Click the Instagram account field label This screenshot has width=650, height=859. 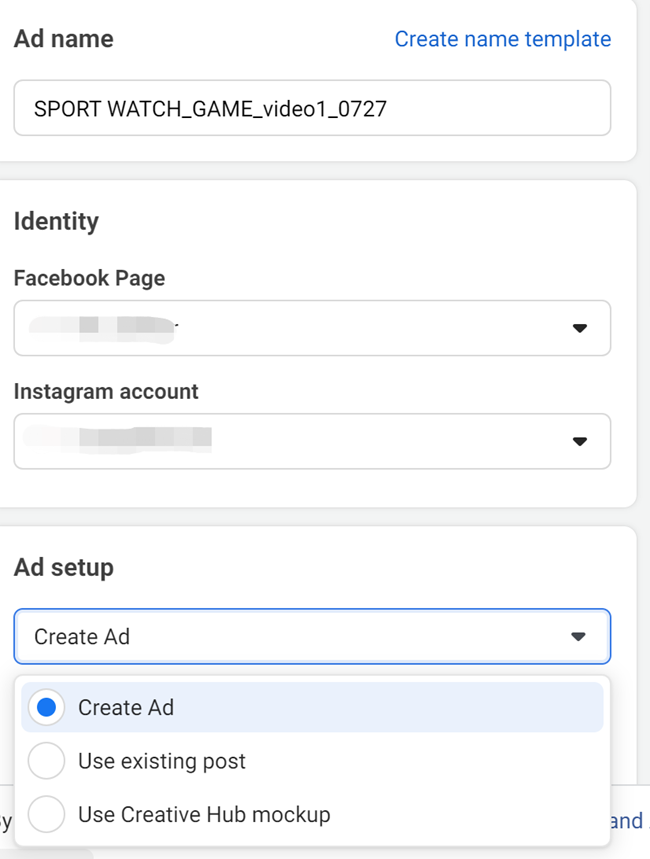pos(106,392)
